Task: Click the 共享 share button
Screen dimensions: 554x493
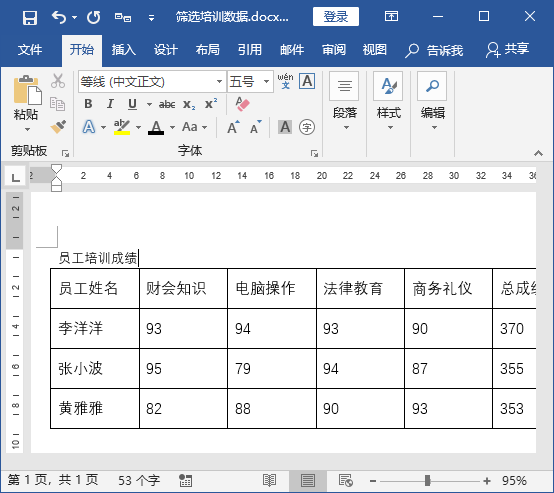Action: [x=508, y=50]
